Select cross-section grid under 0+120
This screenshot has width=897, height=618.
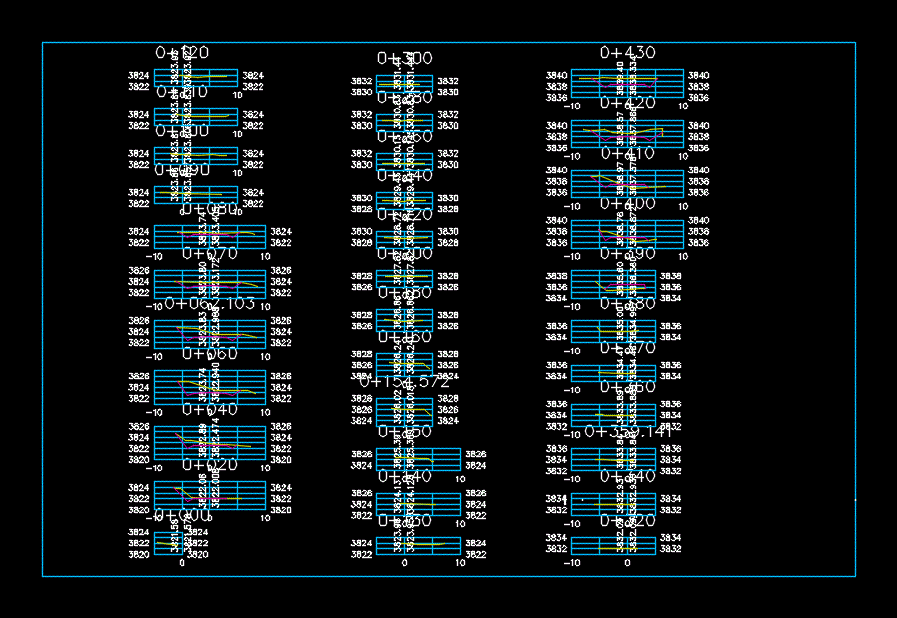point(196,78)
